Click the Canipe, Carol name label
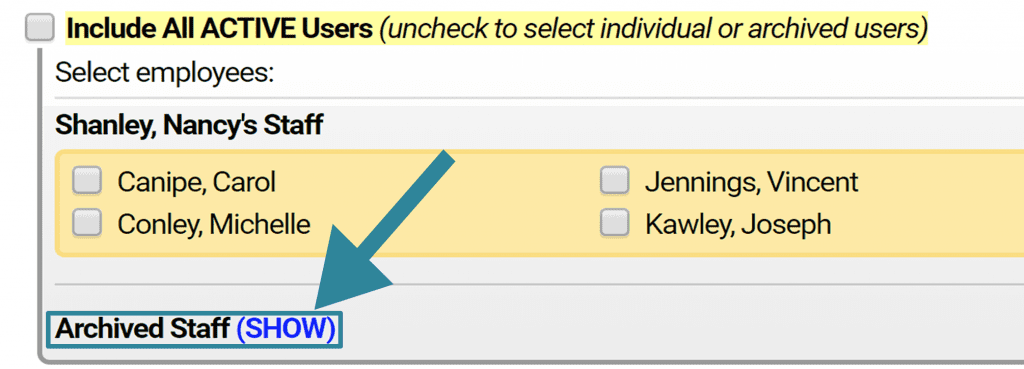 (197, 182)
